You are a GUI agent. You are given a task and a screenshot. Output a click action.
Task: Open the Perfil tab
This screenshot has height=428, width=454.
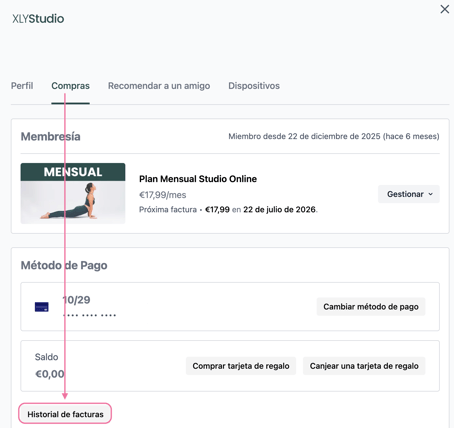coord(22,86)
